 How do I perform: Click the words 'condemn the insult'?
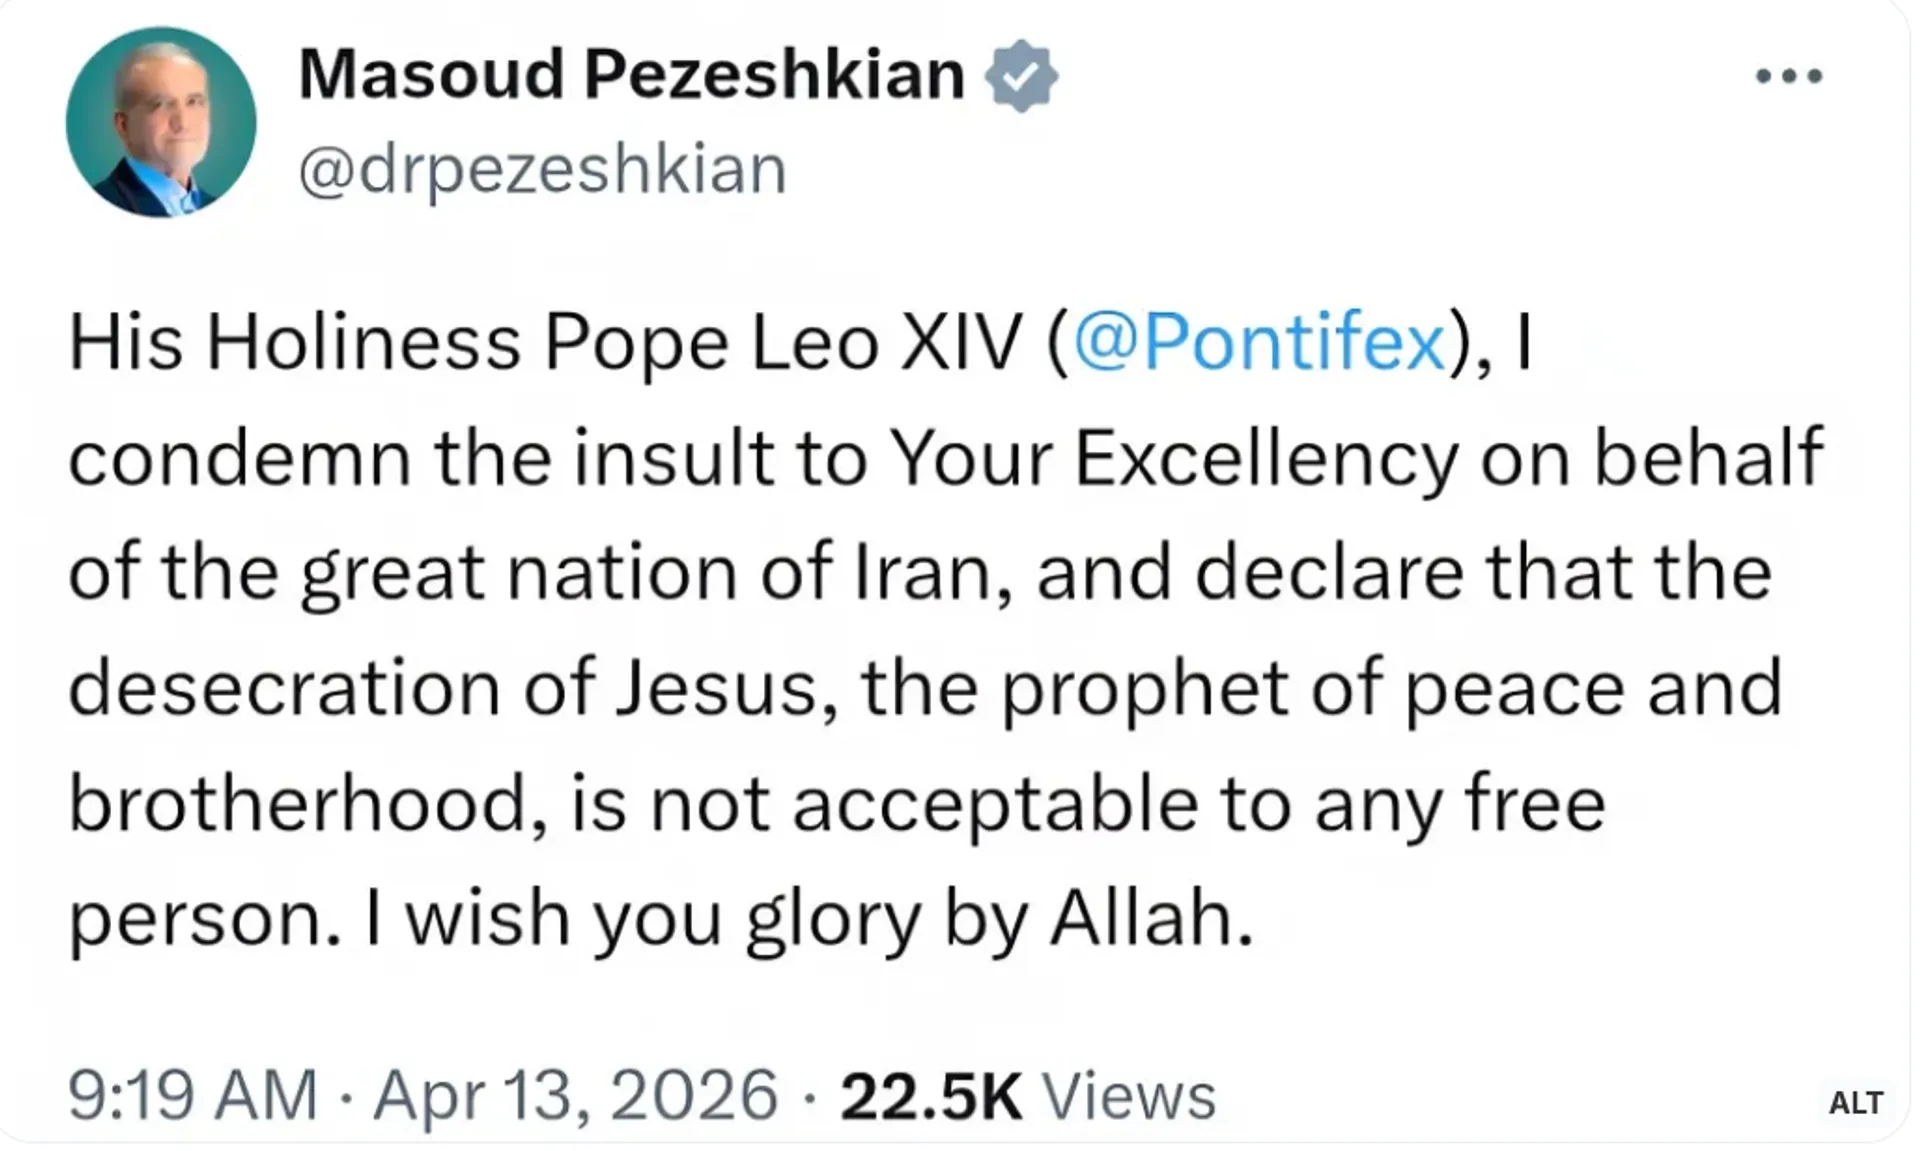click(x=420, y=458)
